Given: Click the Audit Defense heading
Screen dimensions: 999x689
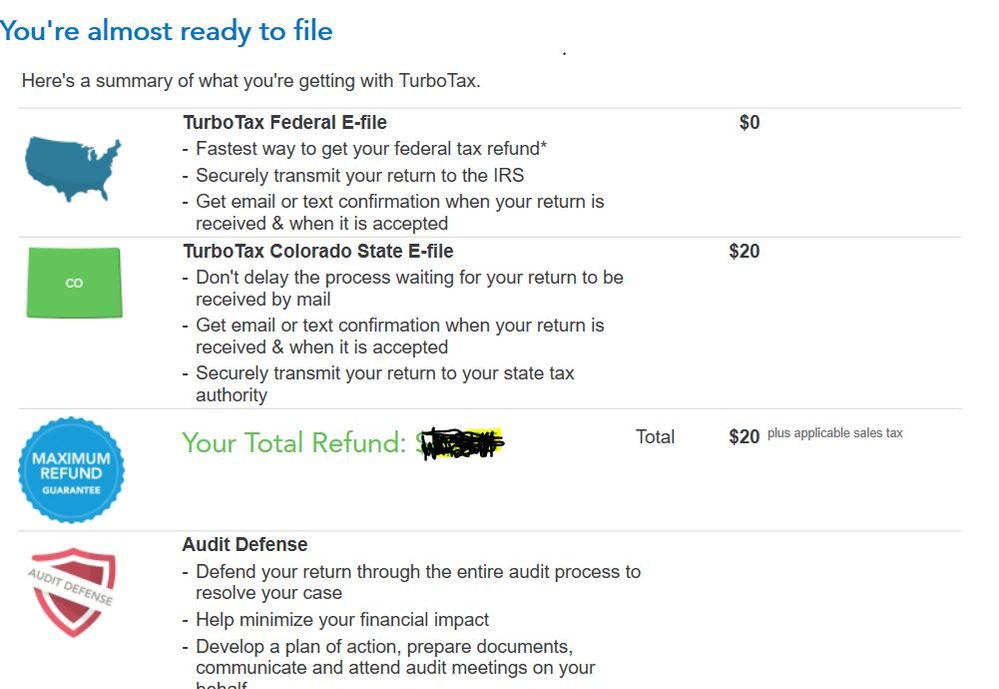Looking at the screenshot, I should (245, 544).
